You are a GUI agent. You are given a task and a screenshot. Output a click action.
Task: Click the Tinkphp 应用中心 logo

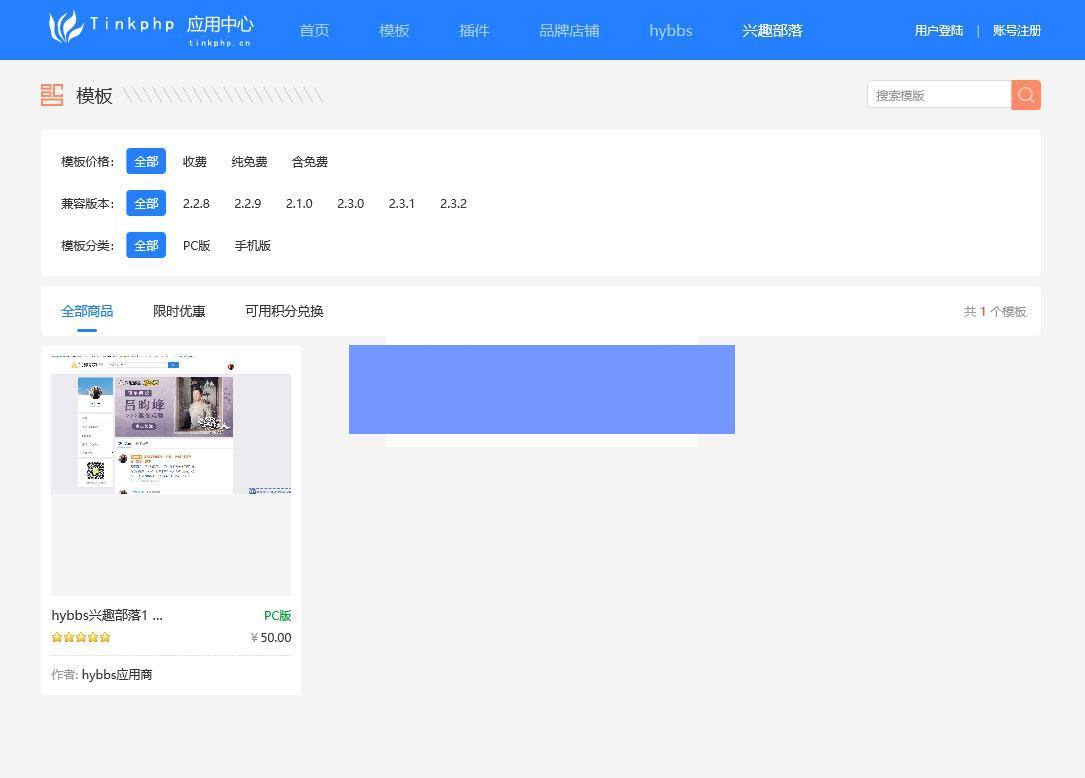pyautogui.click(x=151, y=29)
